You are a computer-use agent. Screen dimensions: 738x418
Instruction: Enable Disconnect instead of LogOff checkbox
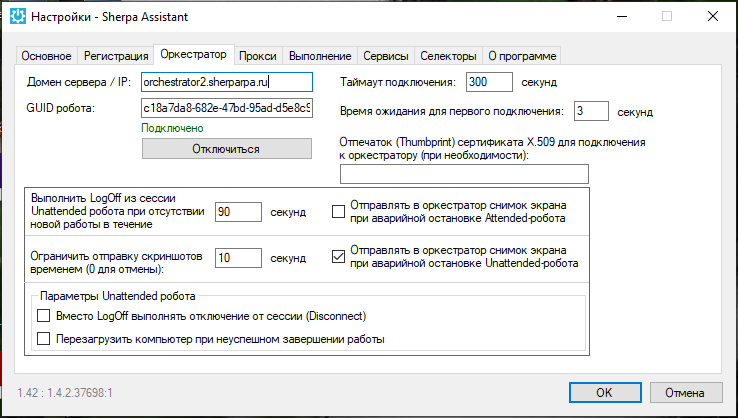point(43,316)
